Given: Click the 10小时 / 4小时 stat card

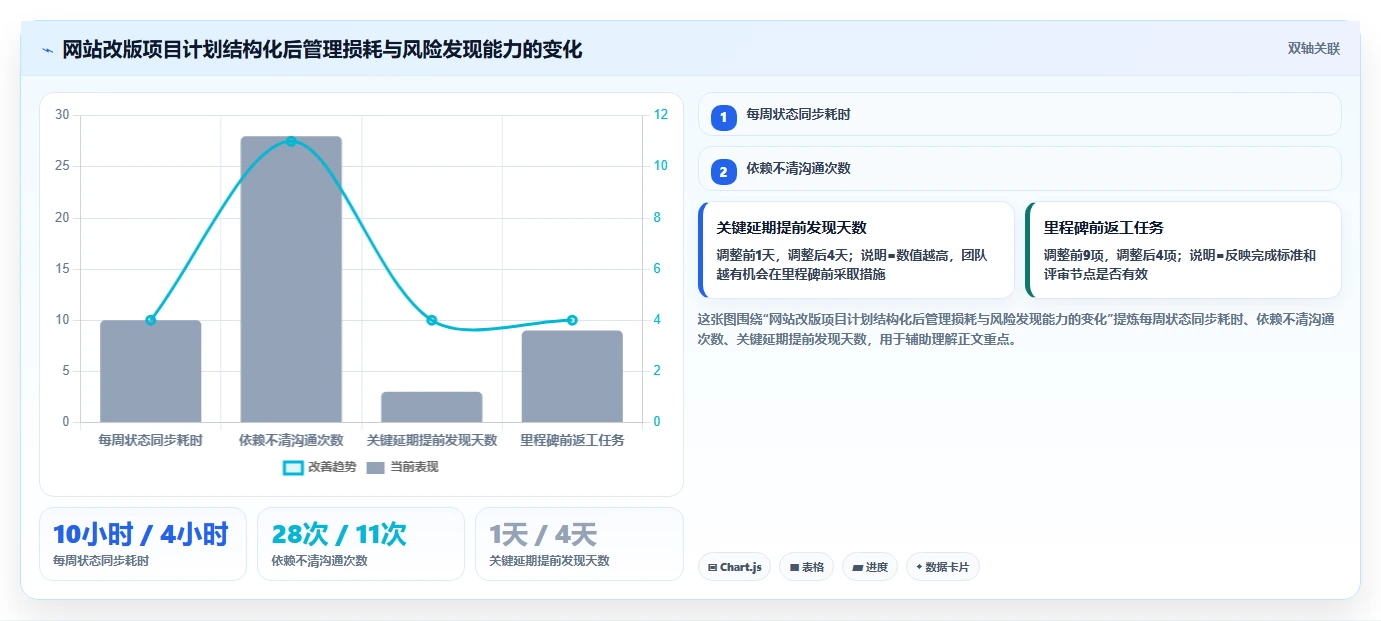Looking at the screenshot, I should 143,544.
